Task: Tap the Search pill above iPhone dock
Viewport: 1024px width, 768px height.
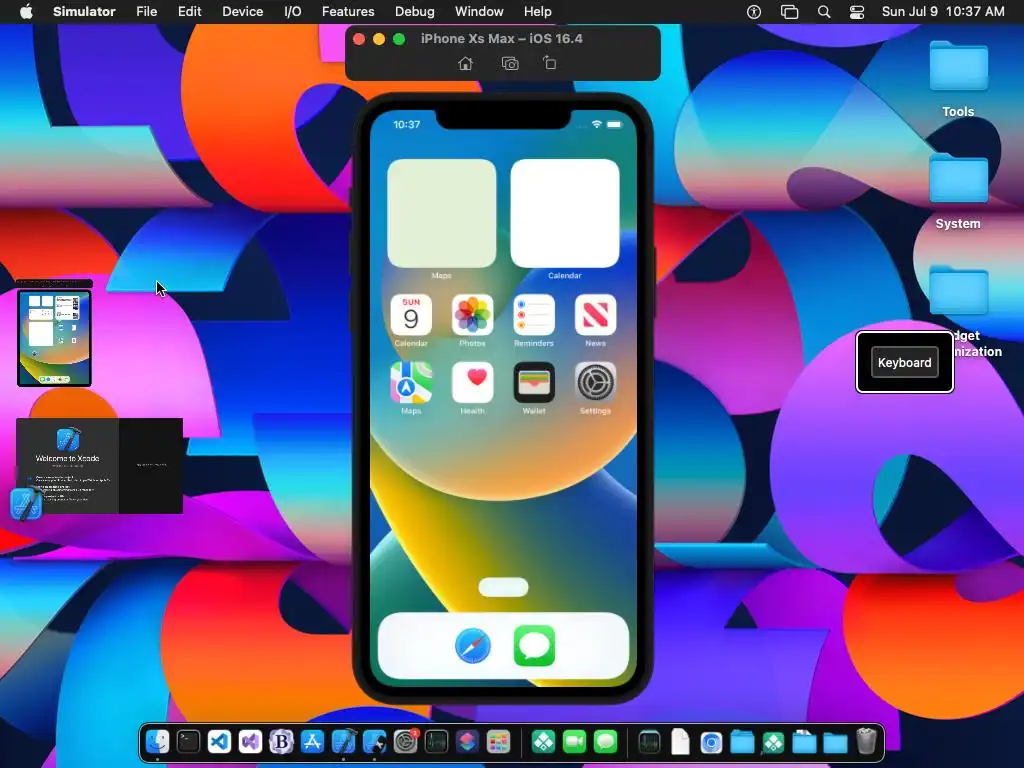Action: [504, 587]
